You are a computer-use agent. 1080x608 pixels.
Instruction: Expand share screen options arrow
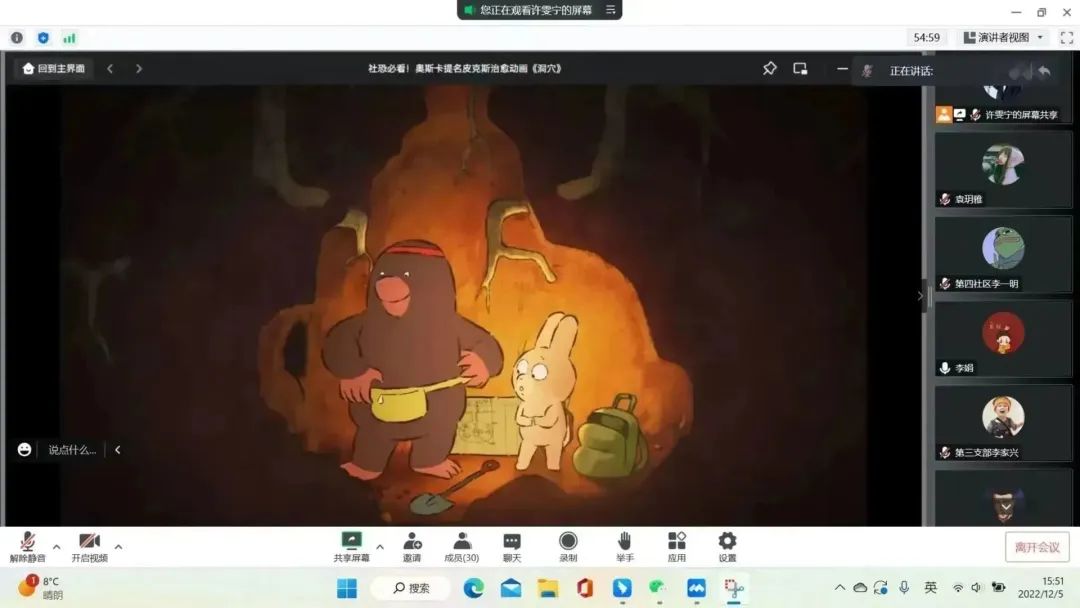point(380,547)
